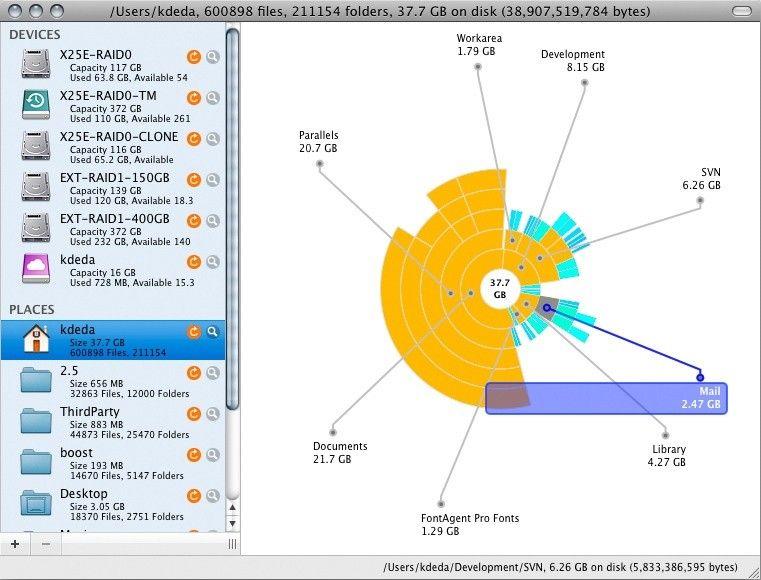Add a new place with the plus button
Image resolution: width=761 pixels, height=580 pixels.
tap(15, 544)
